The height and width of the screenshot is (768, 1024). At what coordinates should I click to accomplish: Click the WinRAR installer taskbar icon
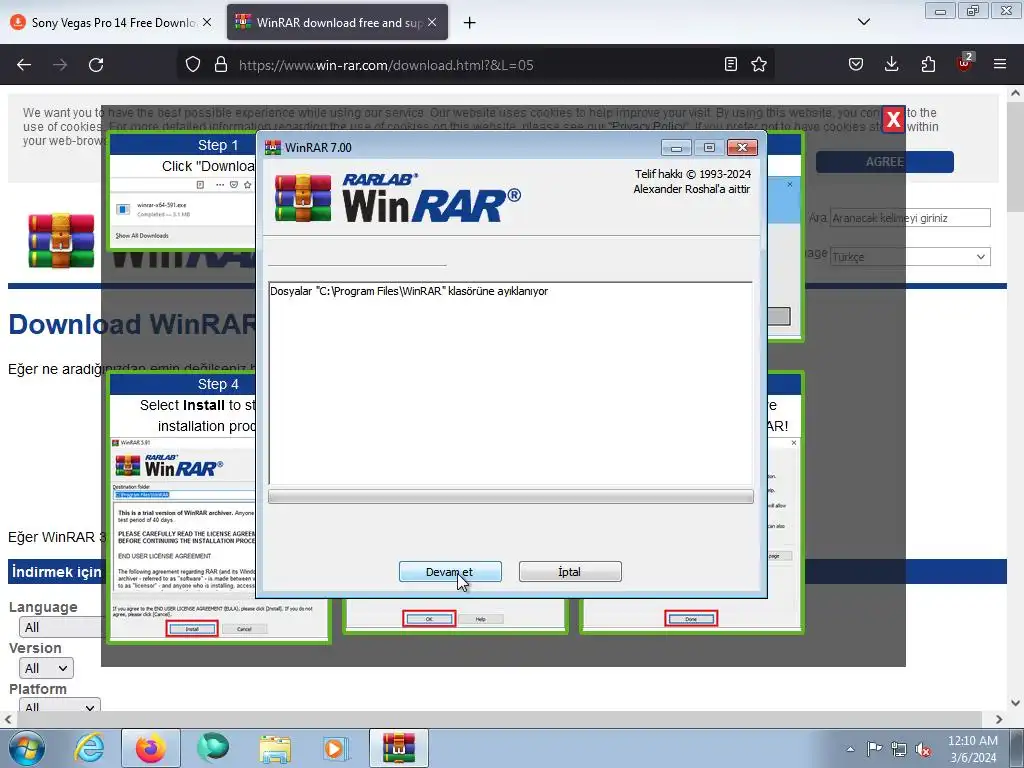399,748
